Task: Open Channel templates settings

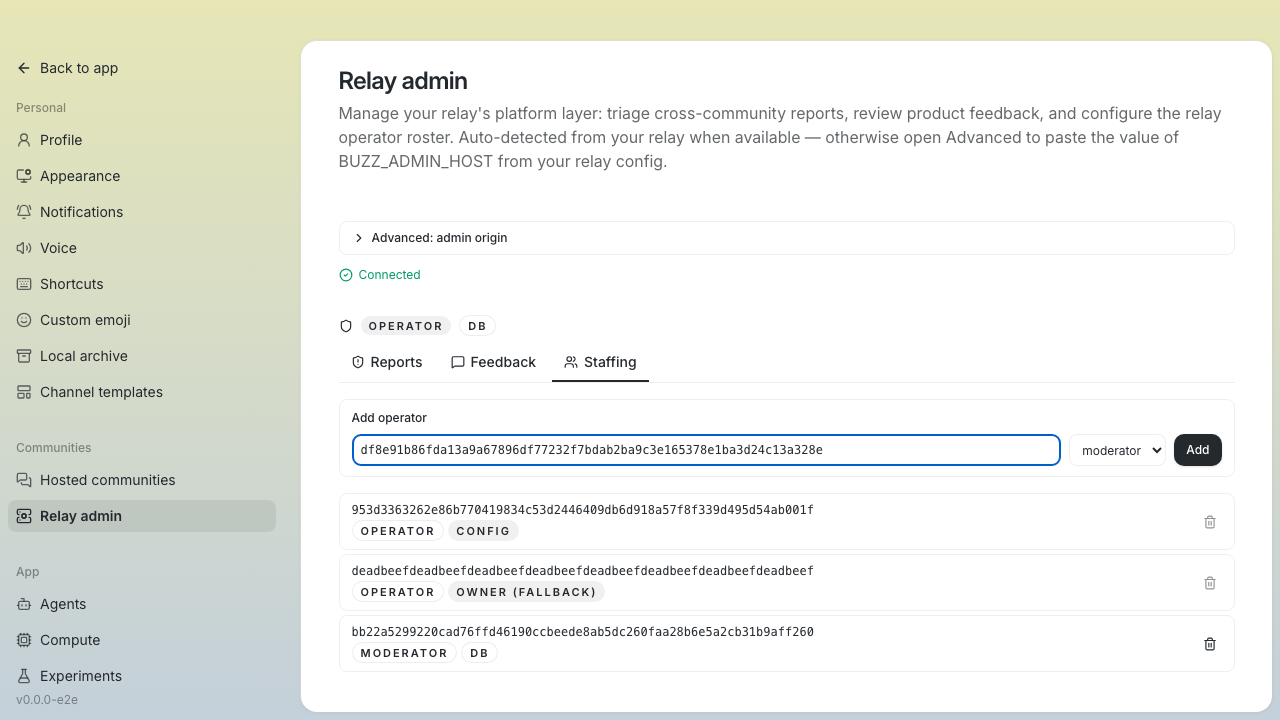Action: point(142,392)
